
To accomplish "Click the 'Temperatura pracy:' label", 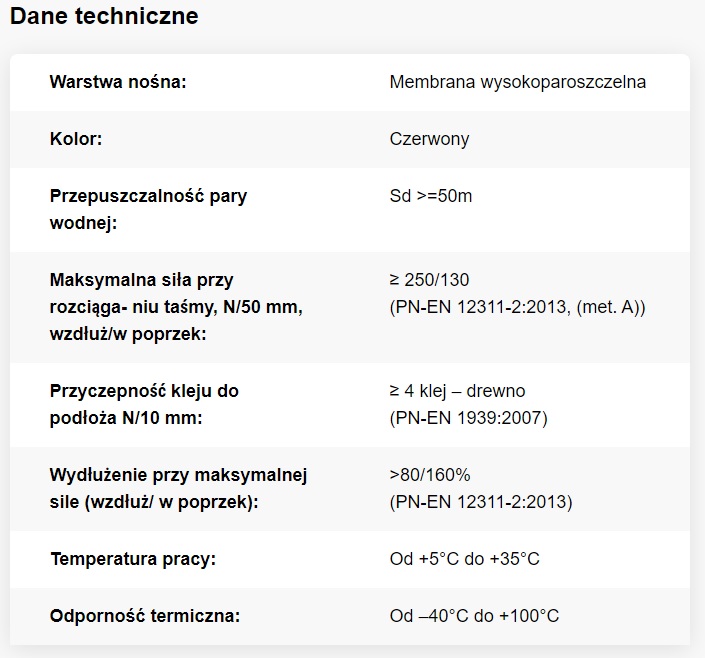I will click(x=133, y=559).
